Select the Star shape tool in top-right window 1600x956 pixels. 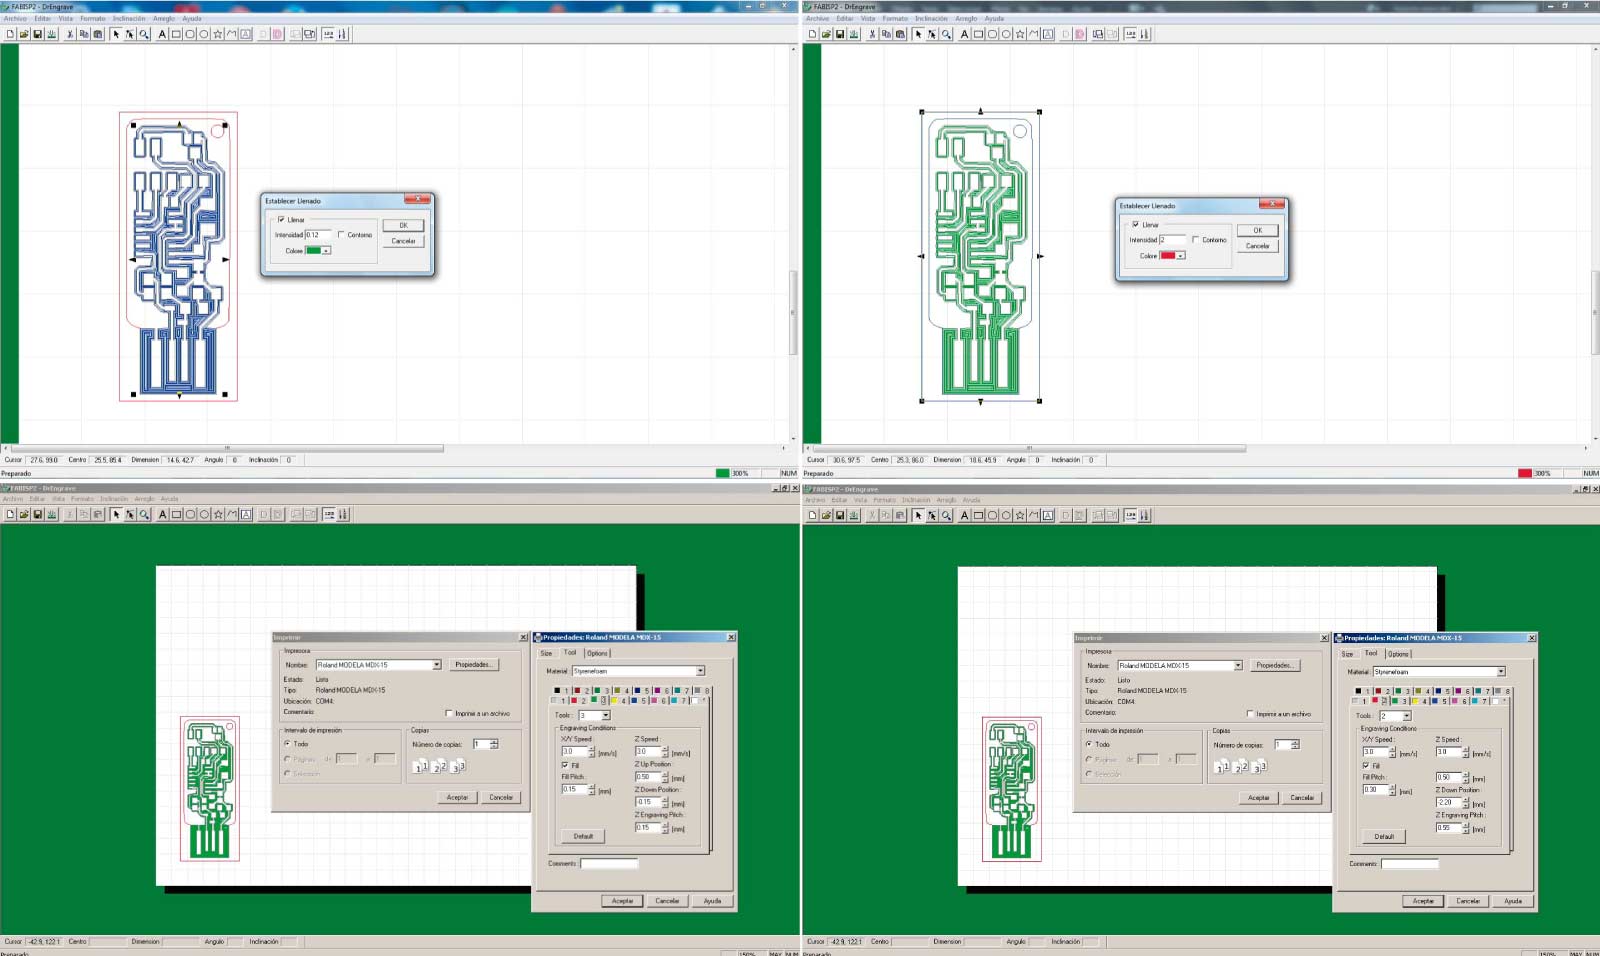(1020, 34)
